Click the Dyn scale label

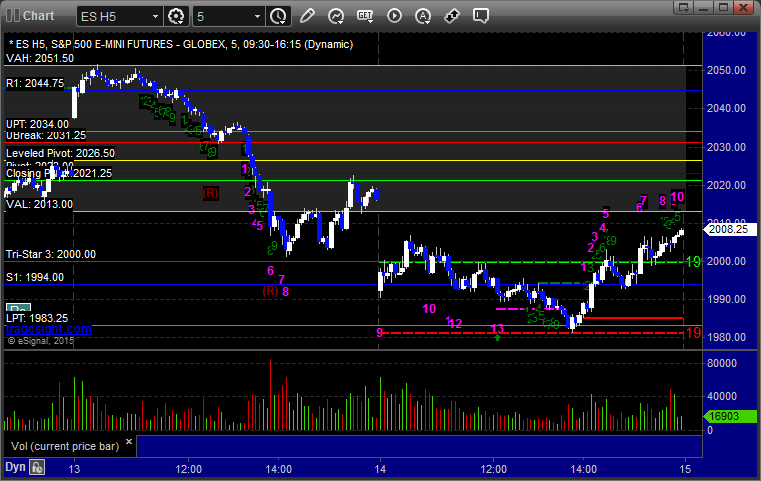[15, 467]
